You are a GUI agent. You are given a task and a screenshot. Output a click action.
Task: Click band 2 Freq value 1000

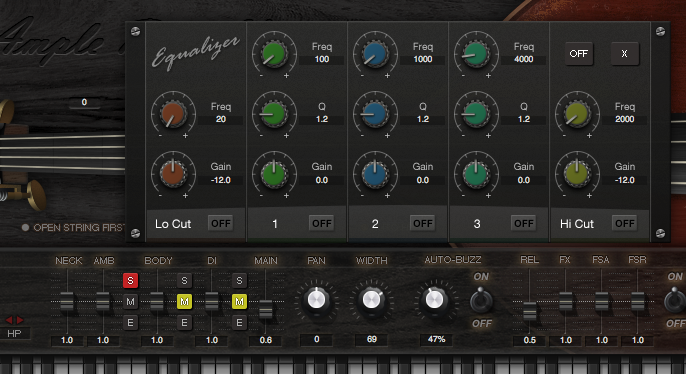pos(423,59)
